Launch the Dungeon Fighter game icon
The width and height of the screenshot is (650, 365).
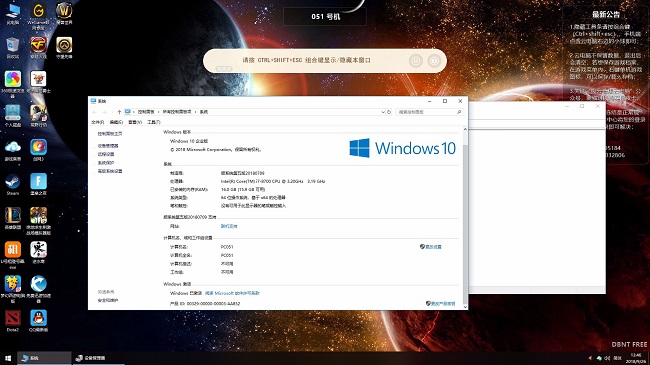click(38, 82)
